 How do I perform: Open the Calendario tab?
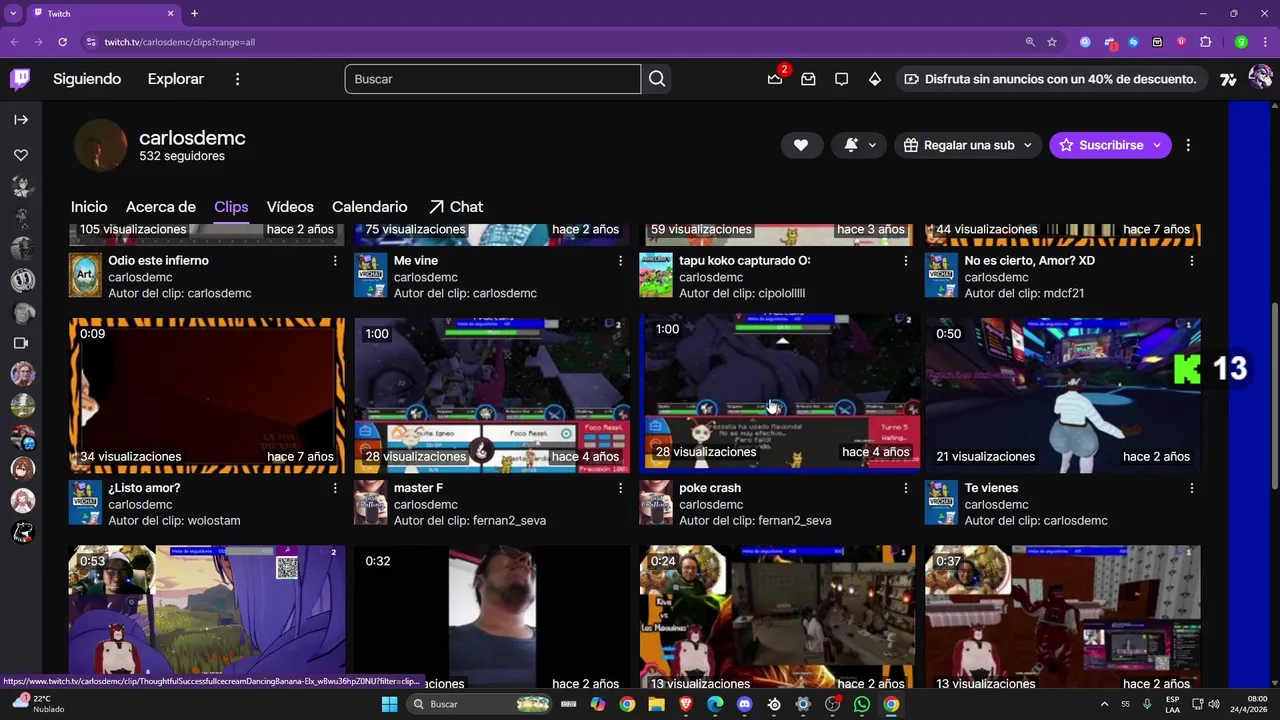[x=370, y=207]
